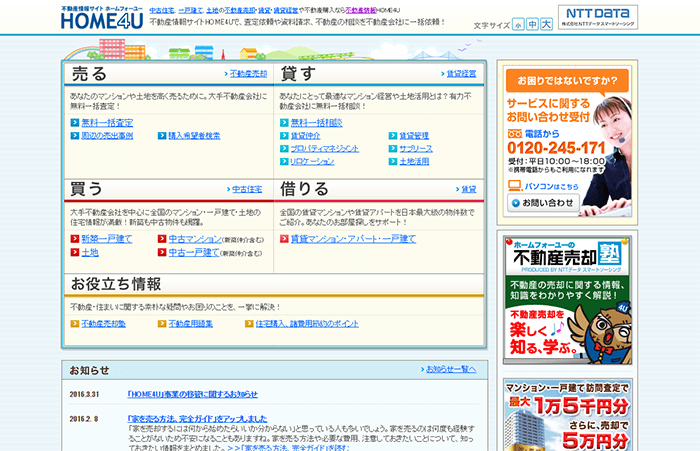Image resolution: width=700 pixels, height=451 pixels.
Task: Select small font size 小
Action: (518, 25)
